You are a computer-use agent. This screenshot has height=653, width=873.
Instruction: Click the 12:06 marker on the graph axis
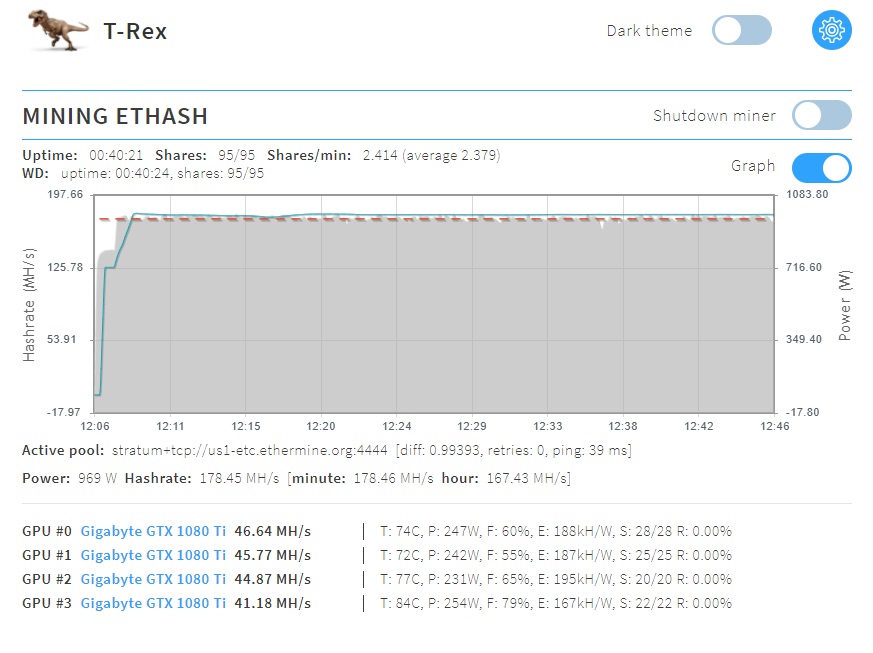[x=95, y=426]
